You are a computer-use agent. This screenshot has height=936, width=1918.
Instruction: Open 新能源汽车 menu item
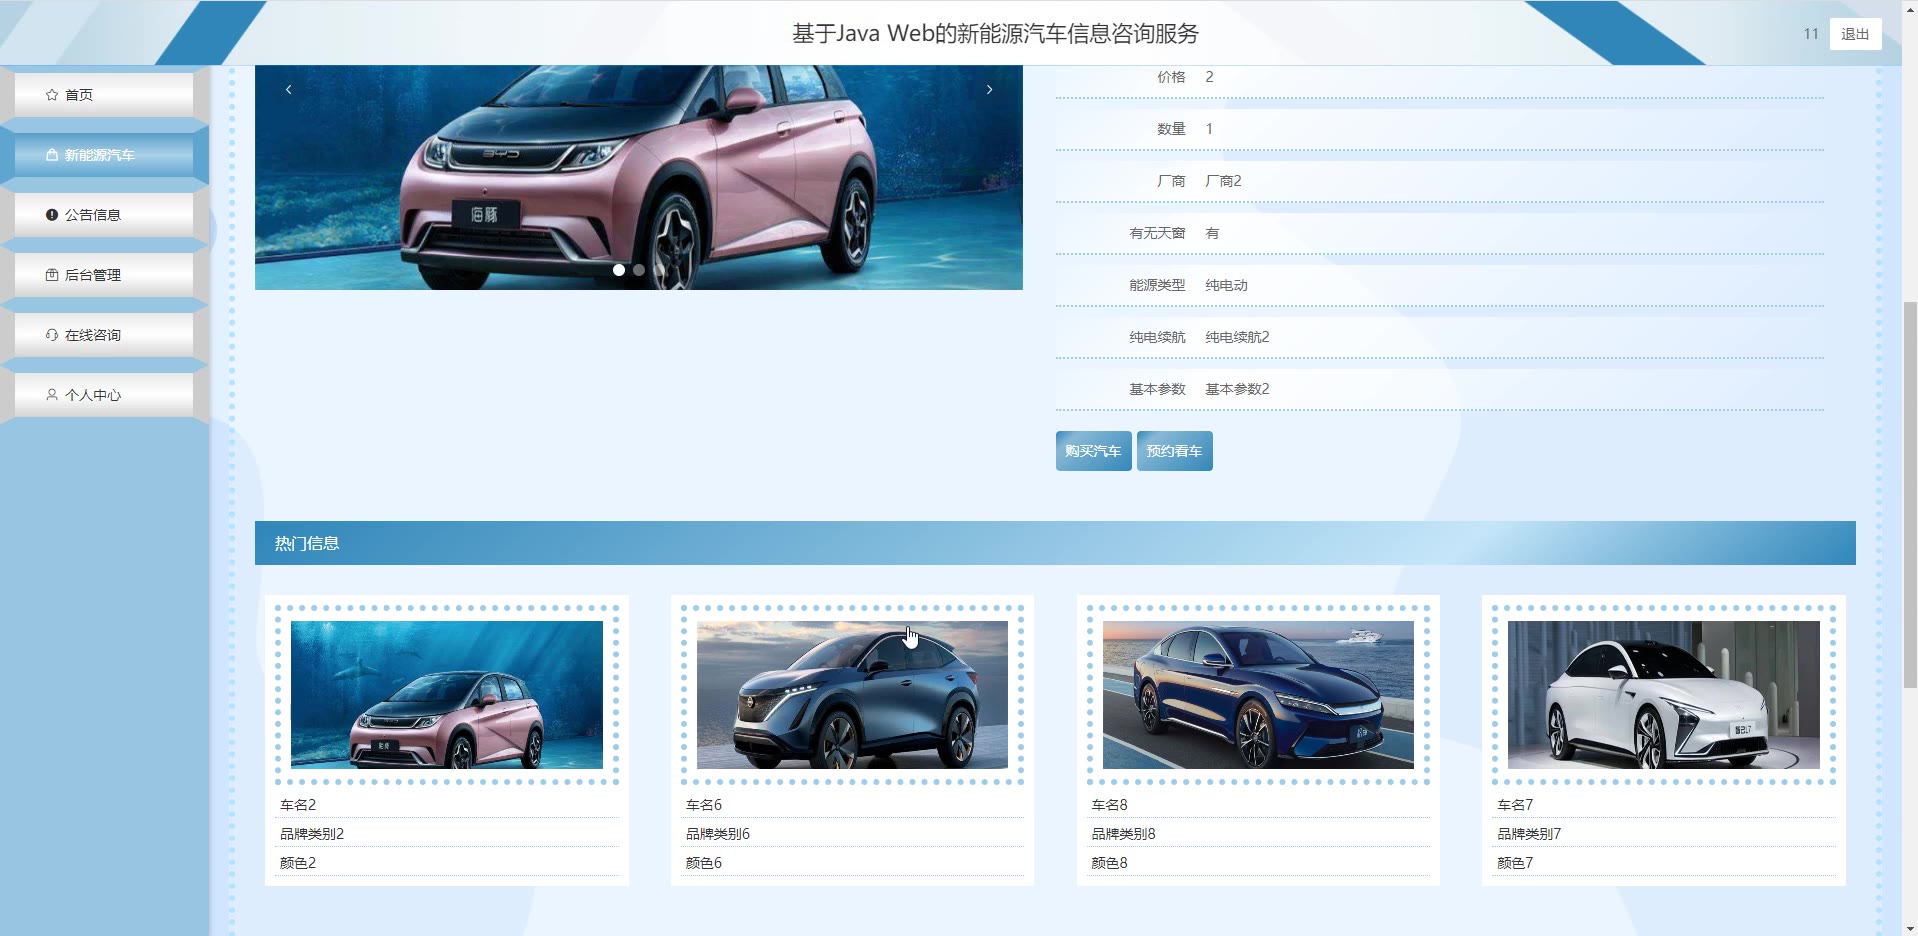tap(104, 155)
